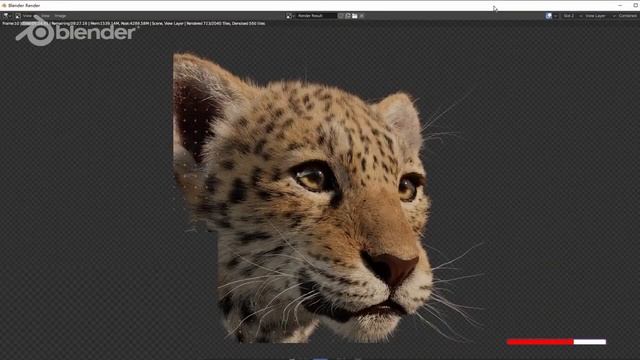Open the View menu beside the Image menu

tap(45, 16)
